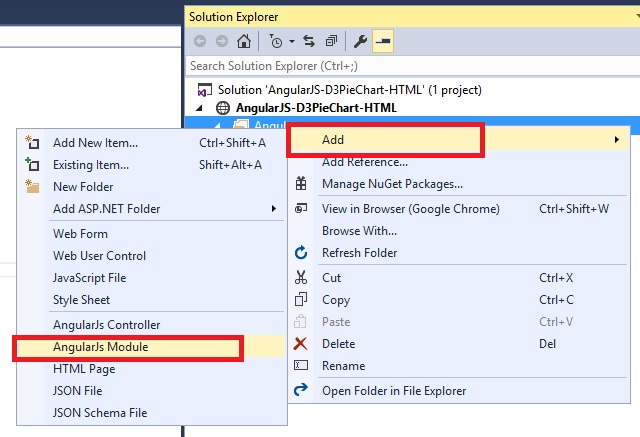640x437 pixels.
Task: Toggle the Preview Selected Items button
Action: pyautogui.click(x=383, y=41)
